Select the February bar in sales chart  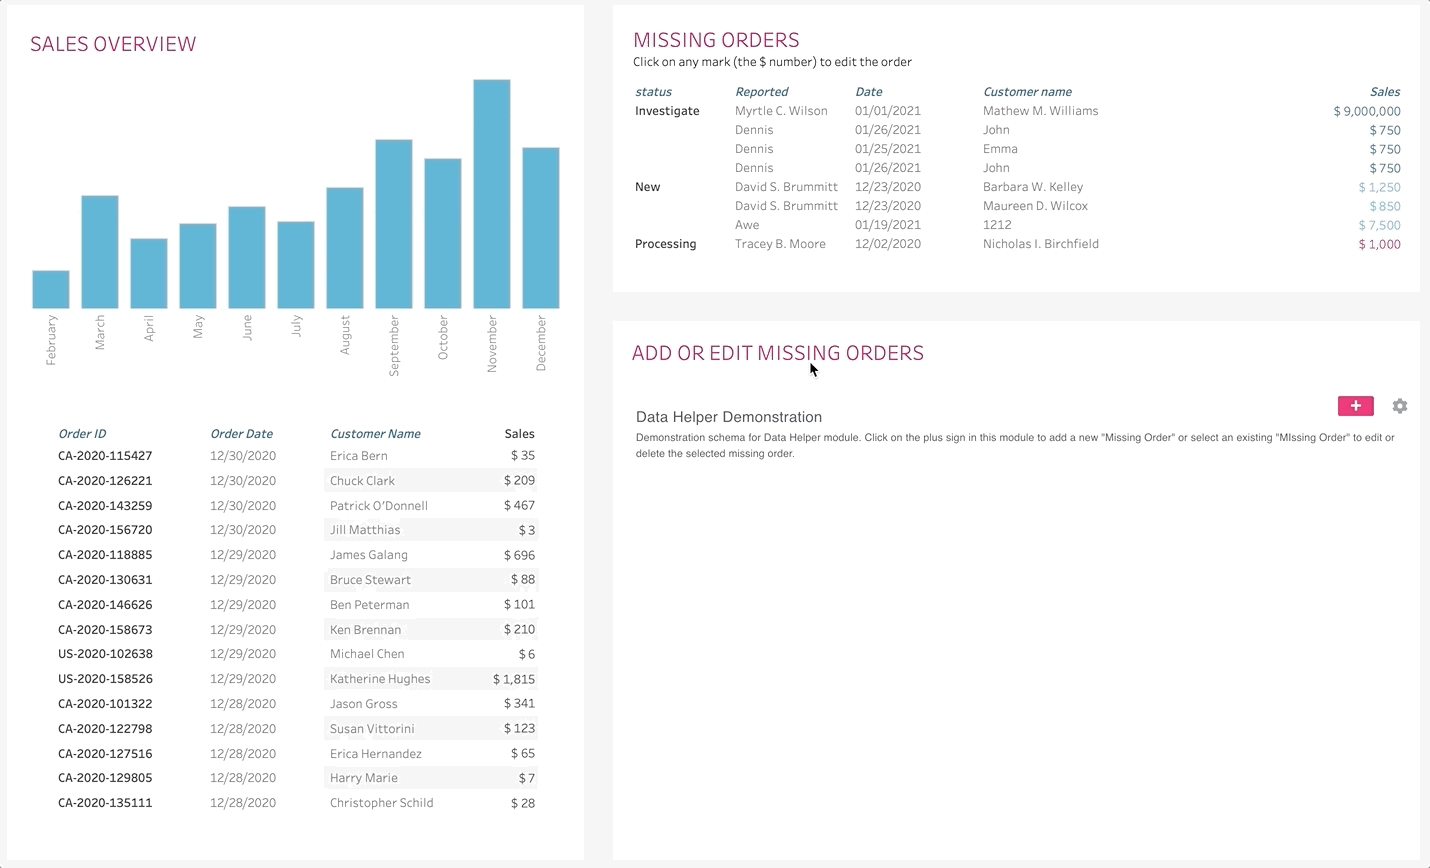coord(51,289)
